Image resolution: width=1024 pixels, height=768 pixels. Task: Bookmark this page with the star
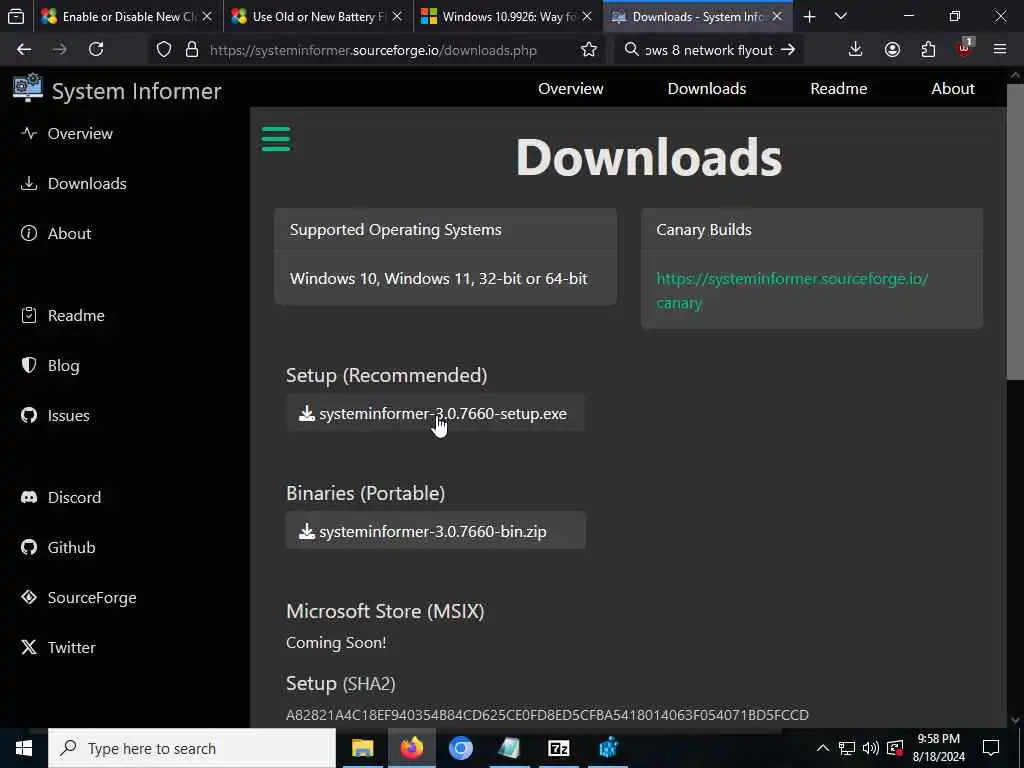(x=588, y=50)
